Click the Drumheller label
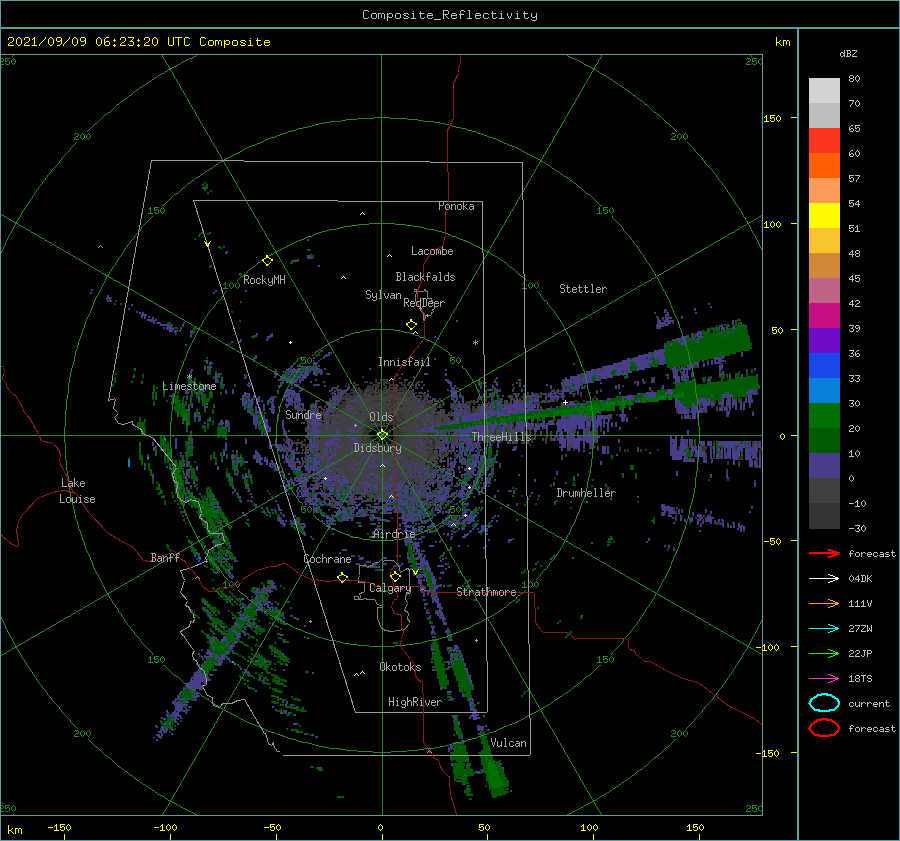The image size is (900, 841). [x=586, y=493]
